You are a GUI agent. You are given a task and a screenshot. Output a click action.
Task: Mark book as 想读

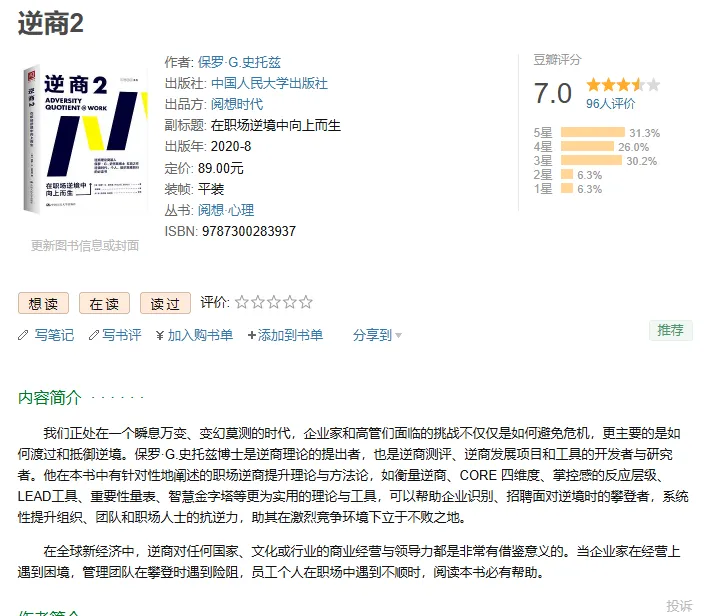(x=43, y=303)
